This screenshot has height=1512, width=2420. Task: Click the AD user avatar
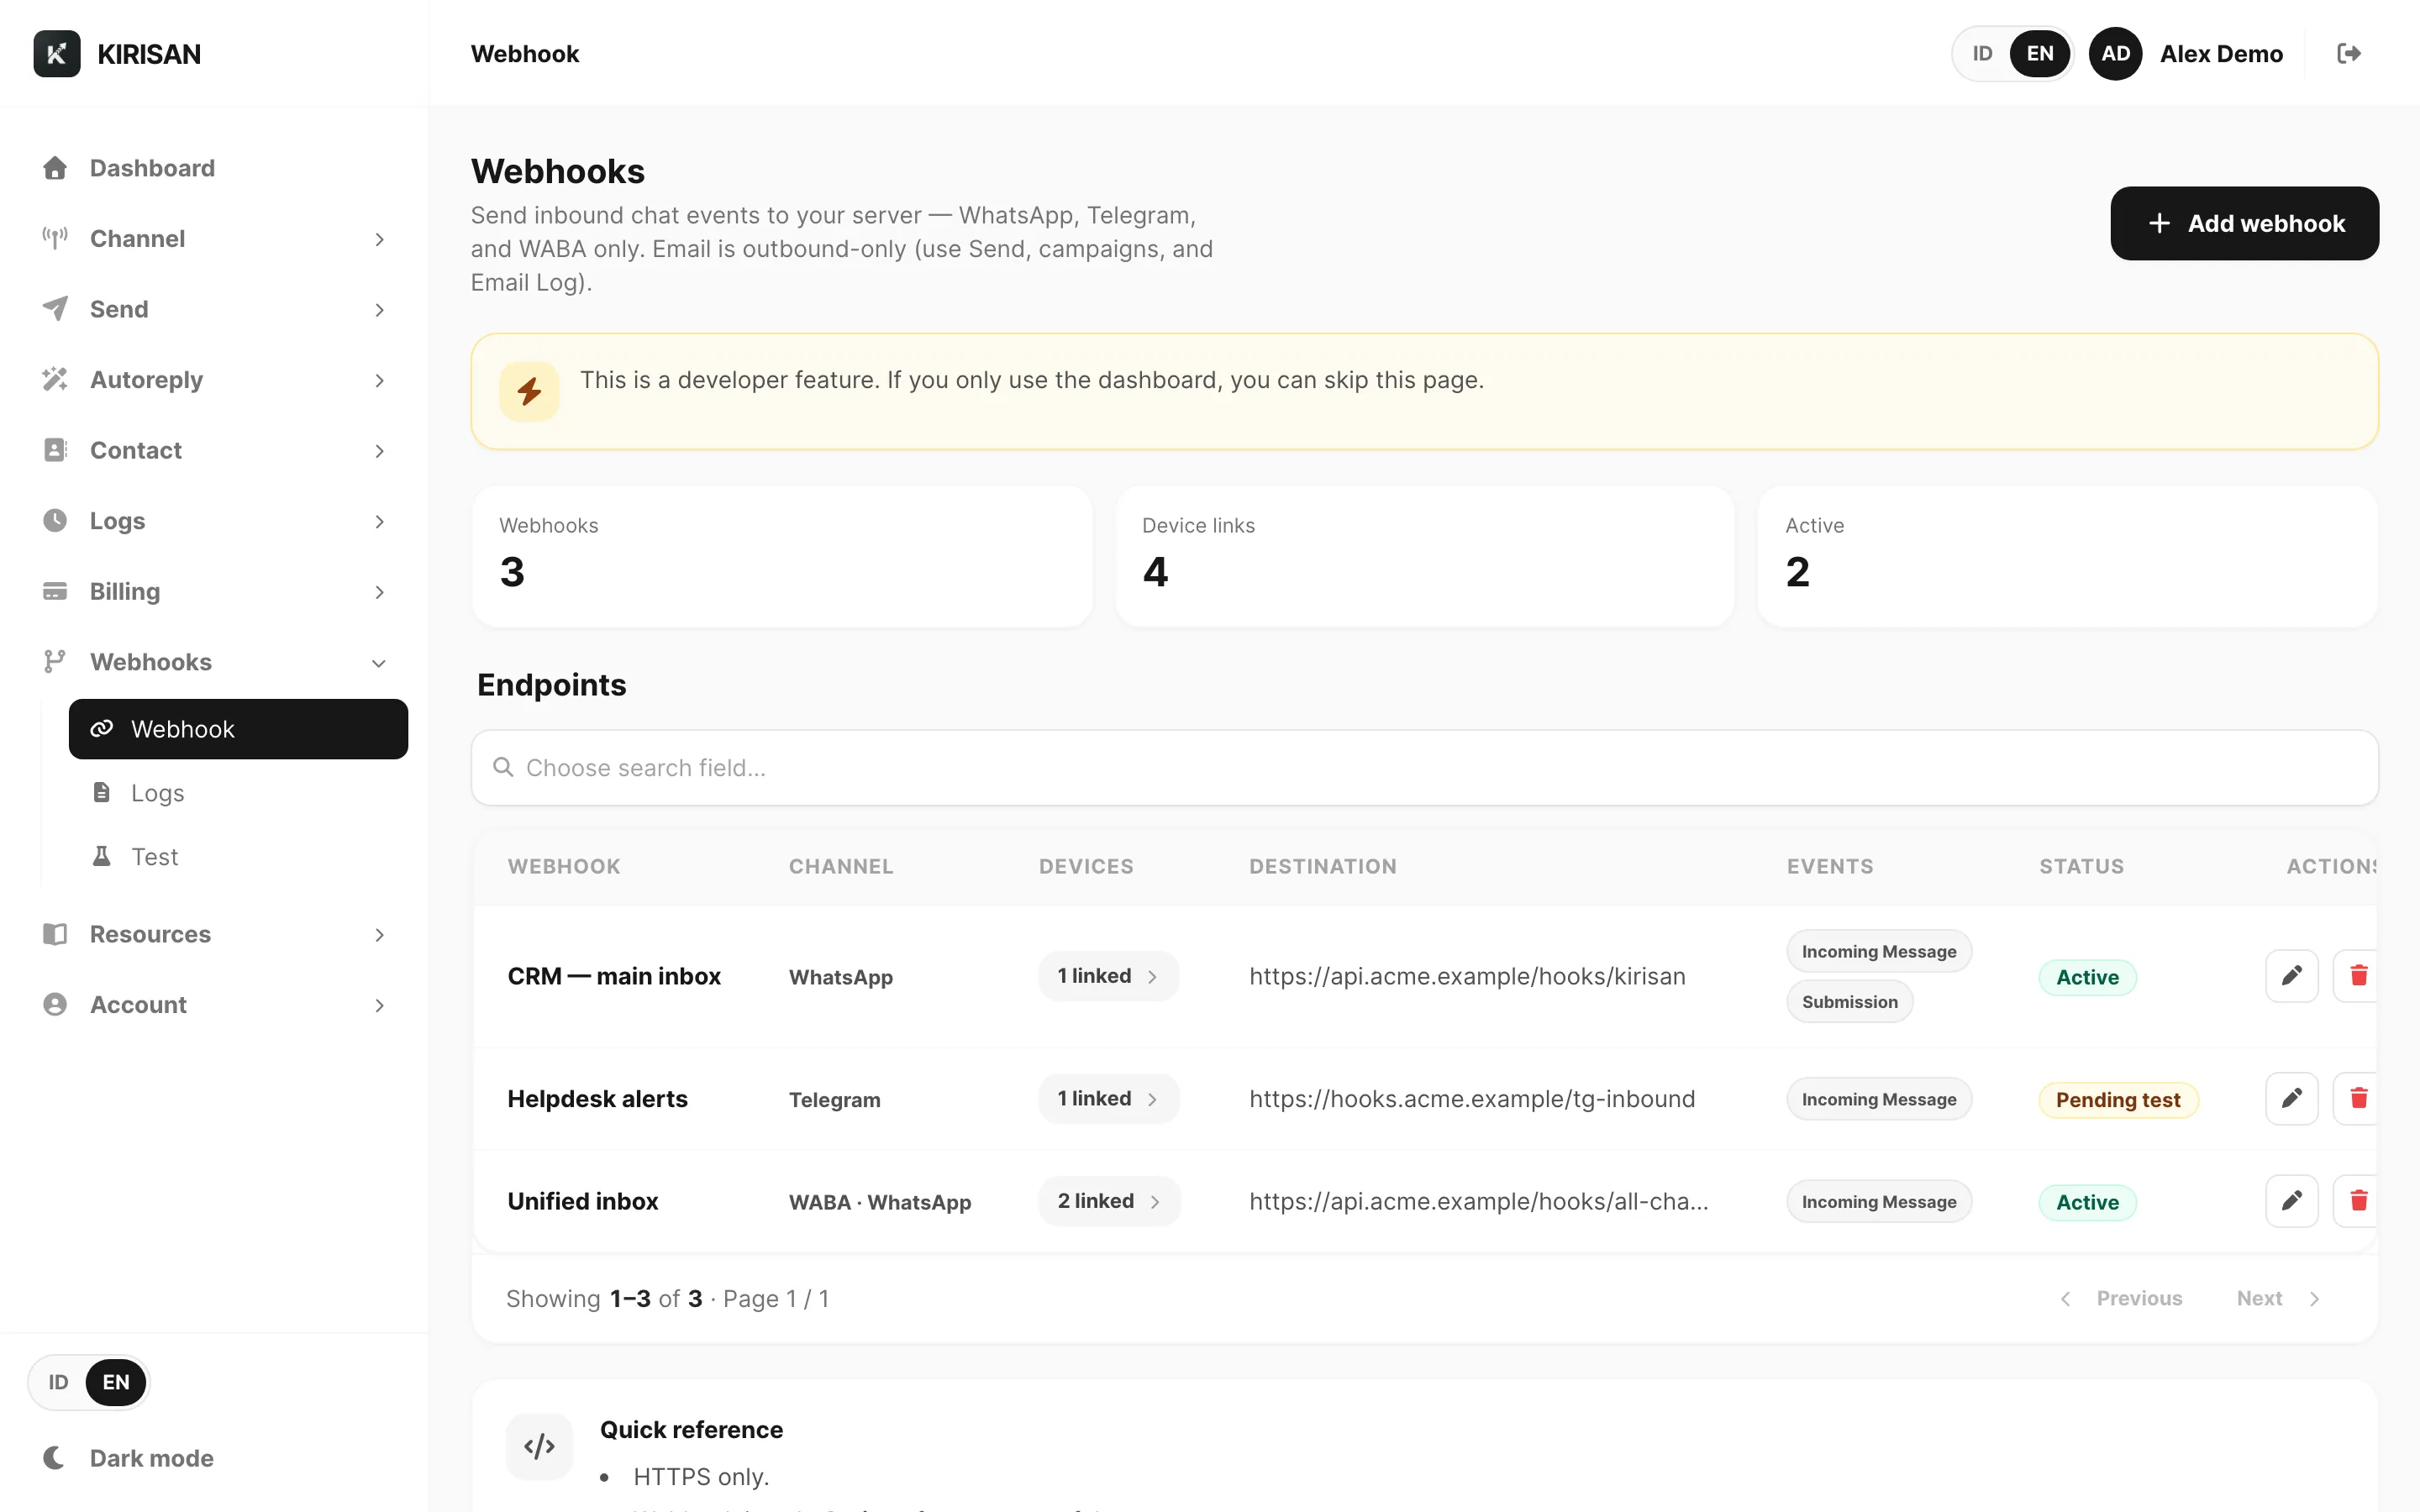2115,54
